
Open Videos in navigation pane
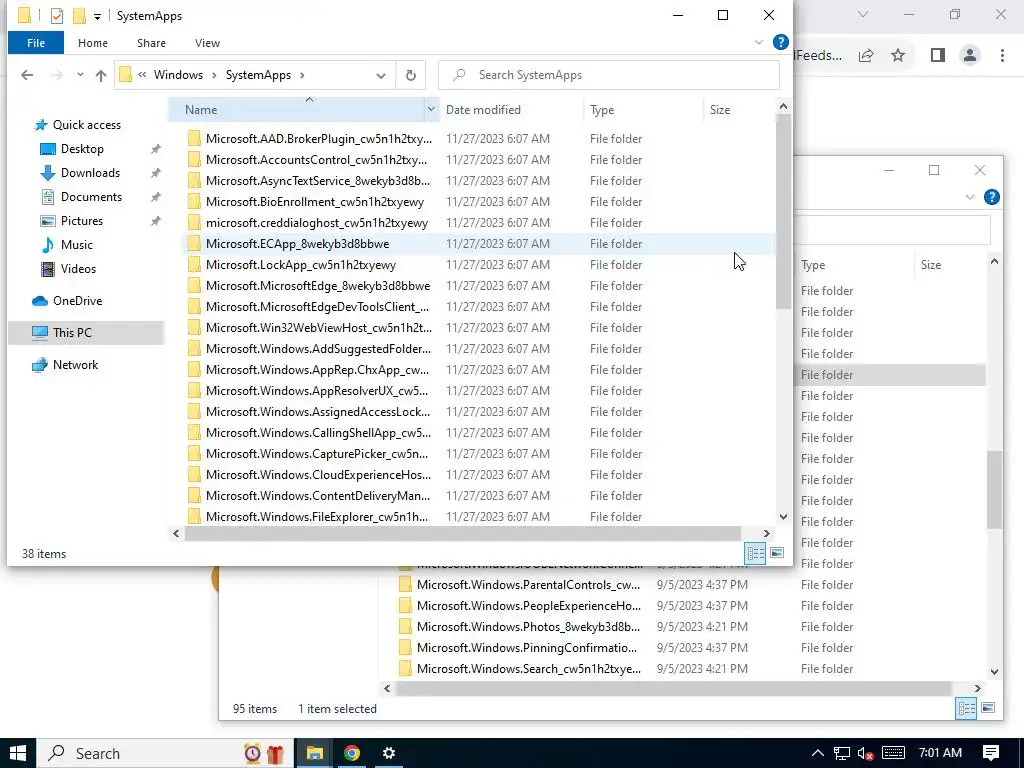pyautogui.click(x=78, y=268)
